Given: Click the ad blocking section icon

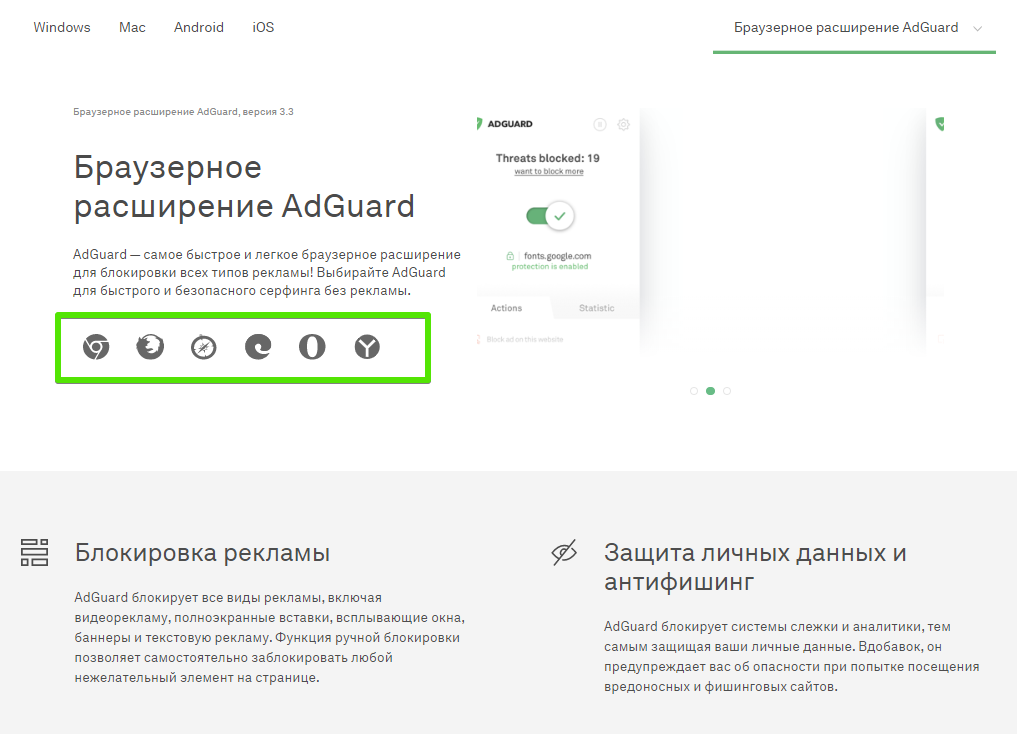Looking at the screenshot, I should pos(34,552).
